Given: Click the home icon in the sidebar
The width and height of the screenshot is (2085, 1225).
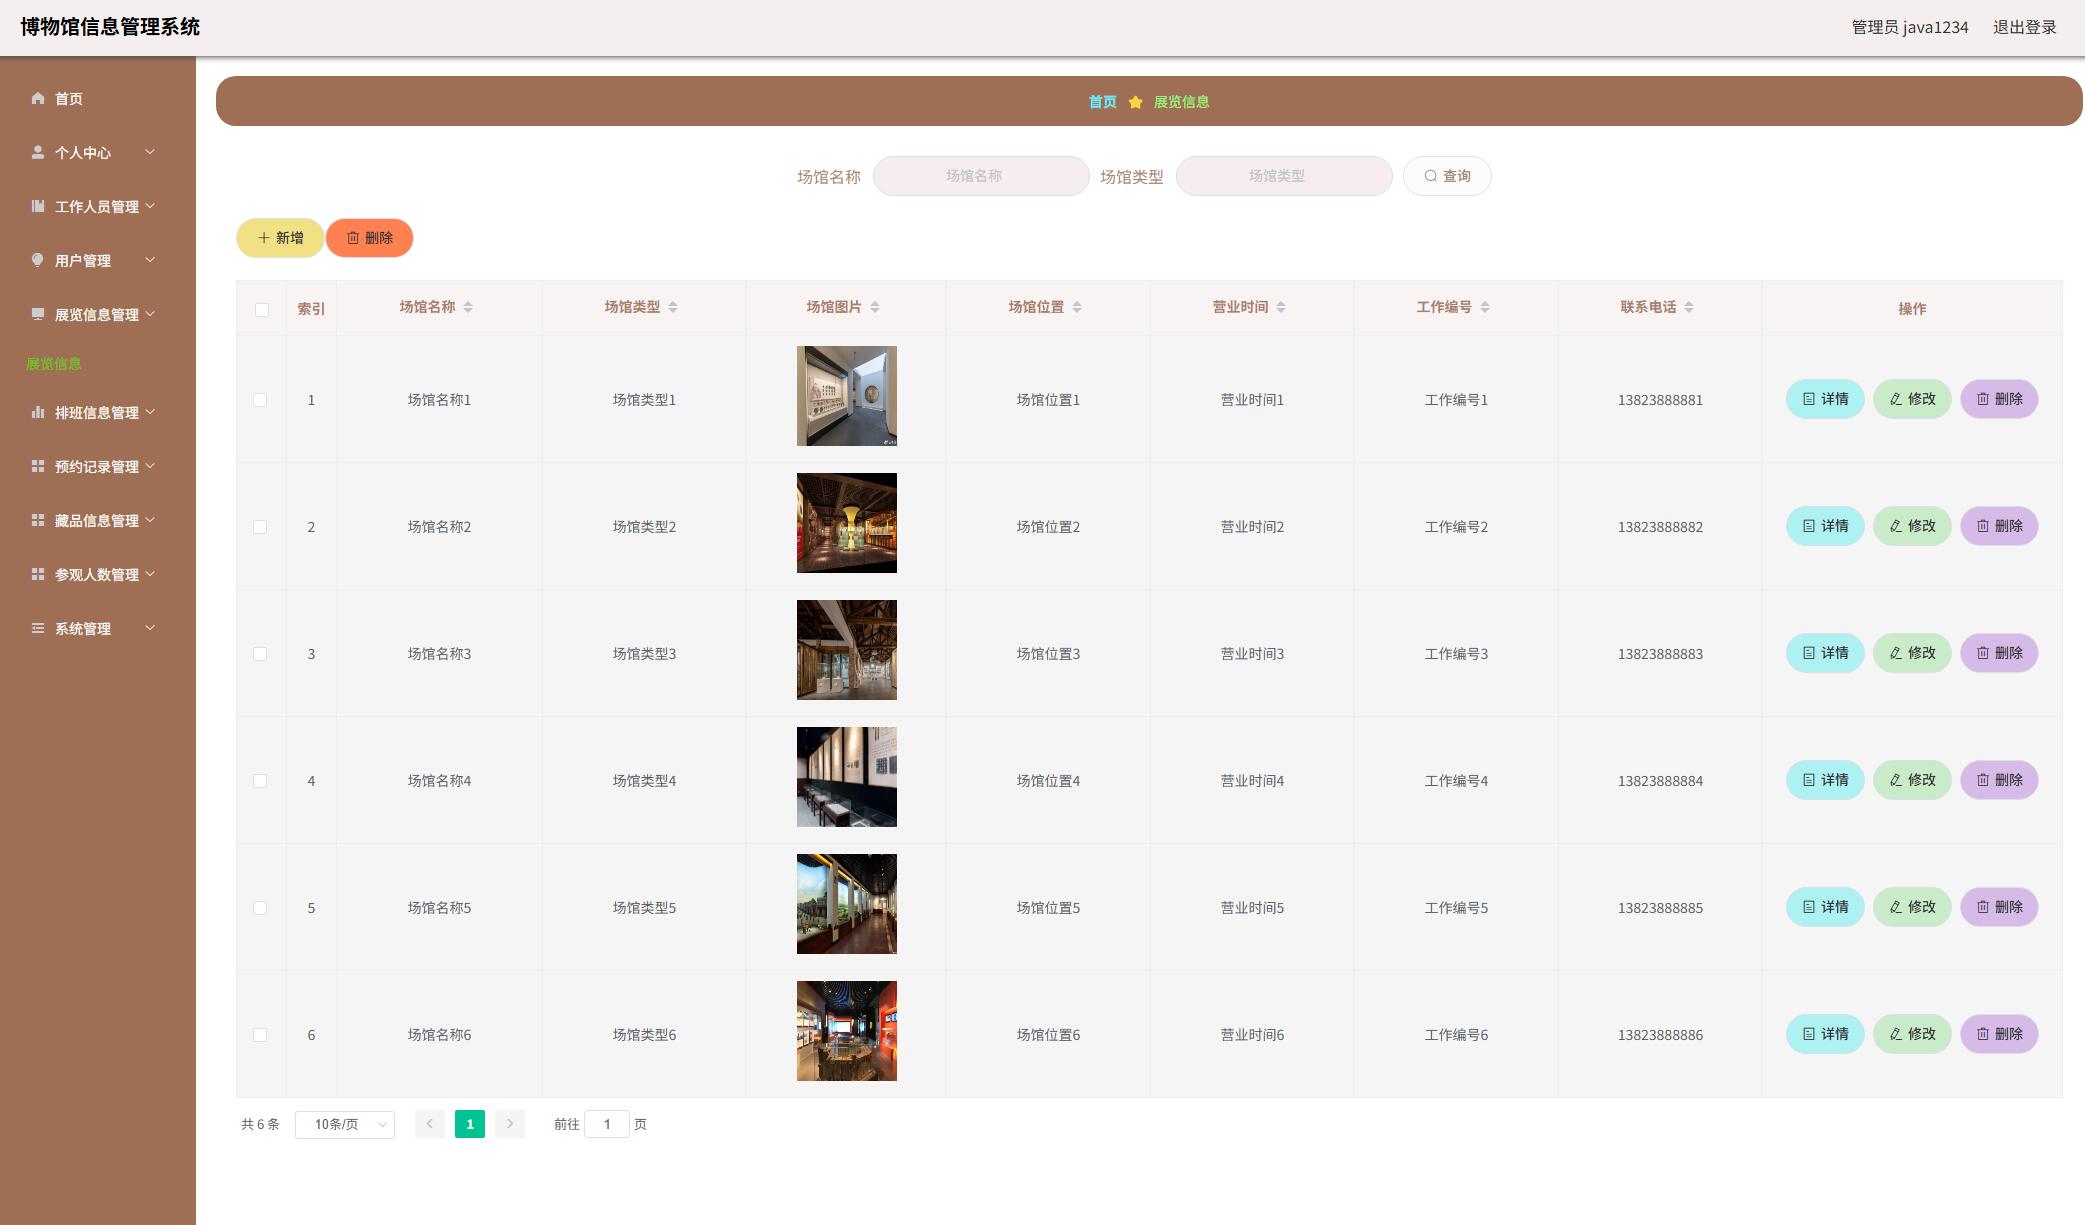Looking at the screenshot, I should 38,98.
